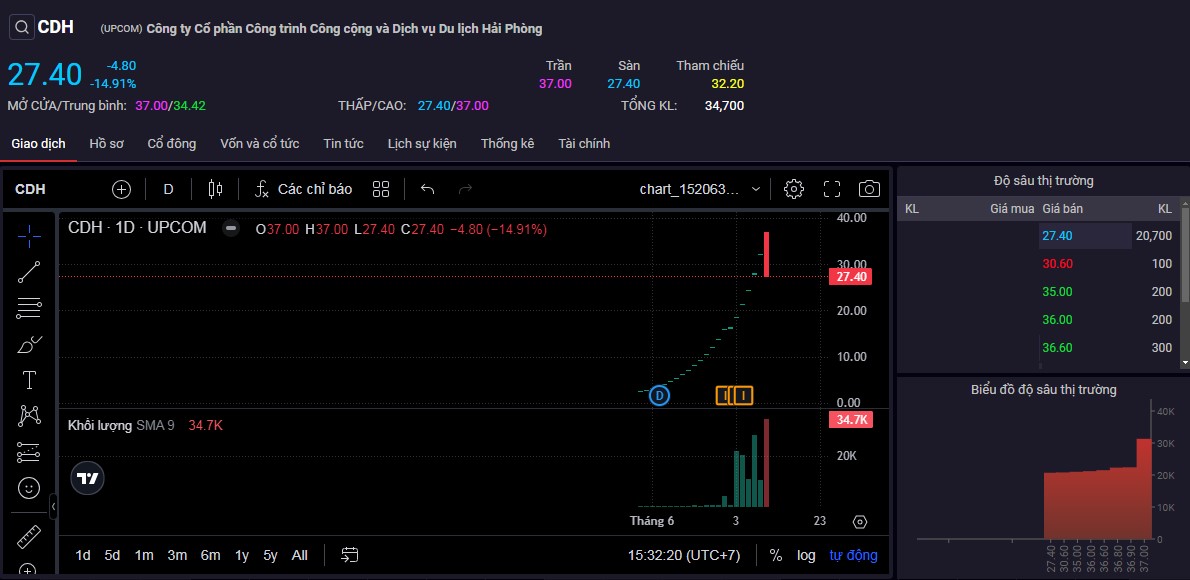The width and height of the screenshot is (1190, 580).
Task: Open the candlestick chart type selector
Action: tap(215, 189)
